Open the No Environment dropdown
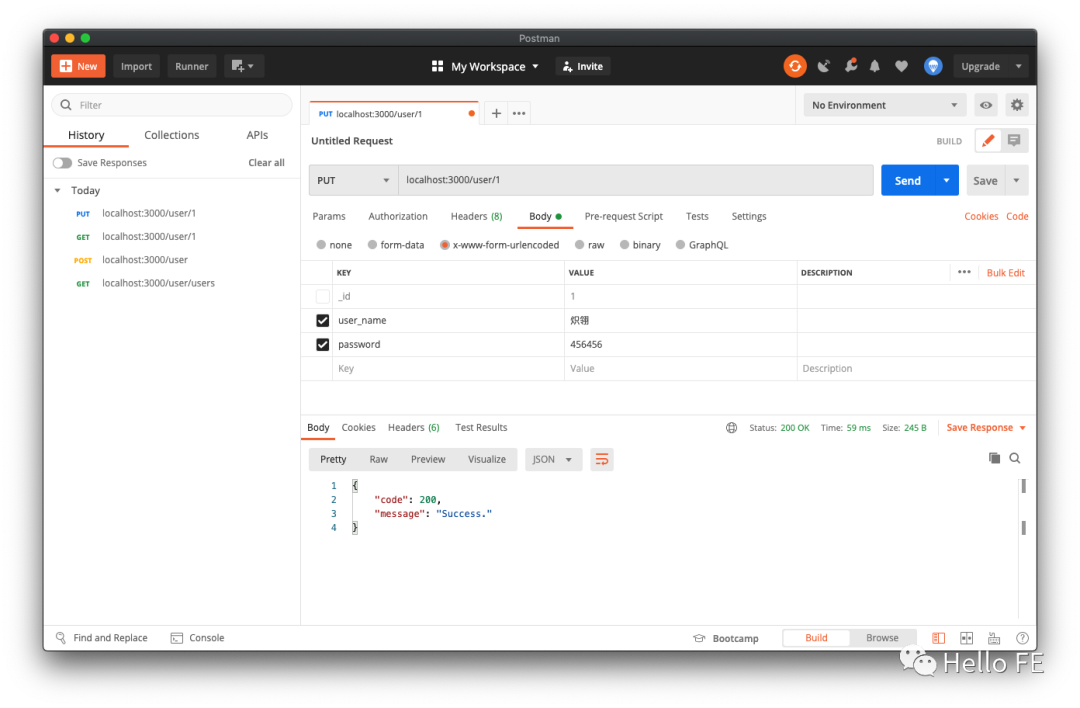 tap(884, 105)
